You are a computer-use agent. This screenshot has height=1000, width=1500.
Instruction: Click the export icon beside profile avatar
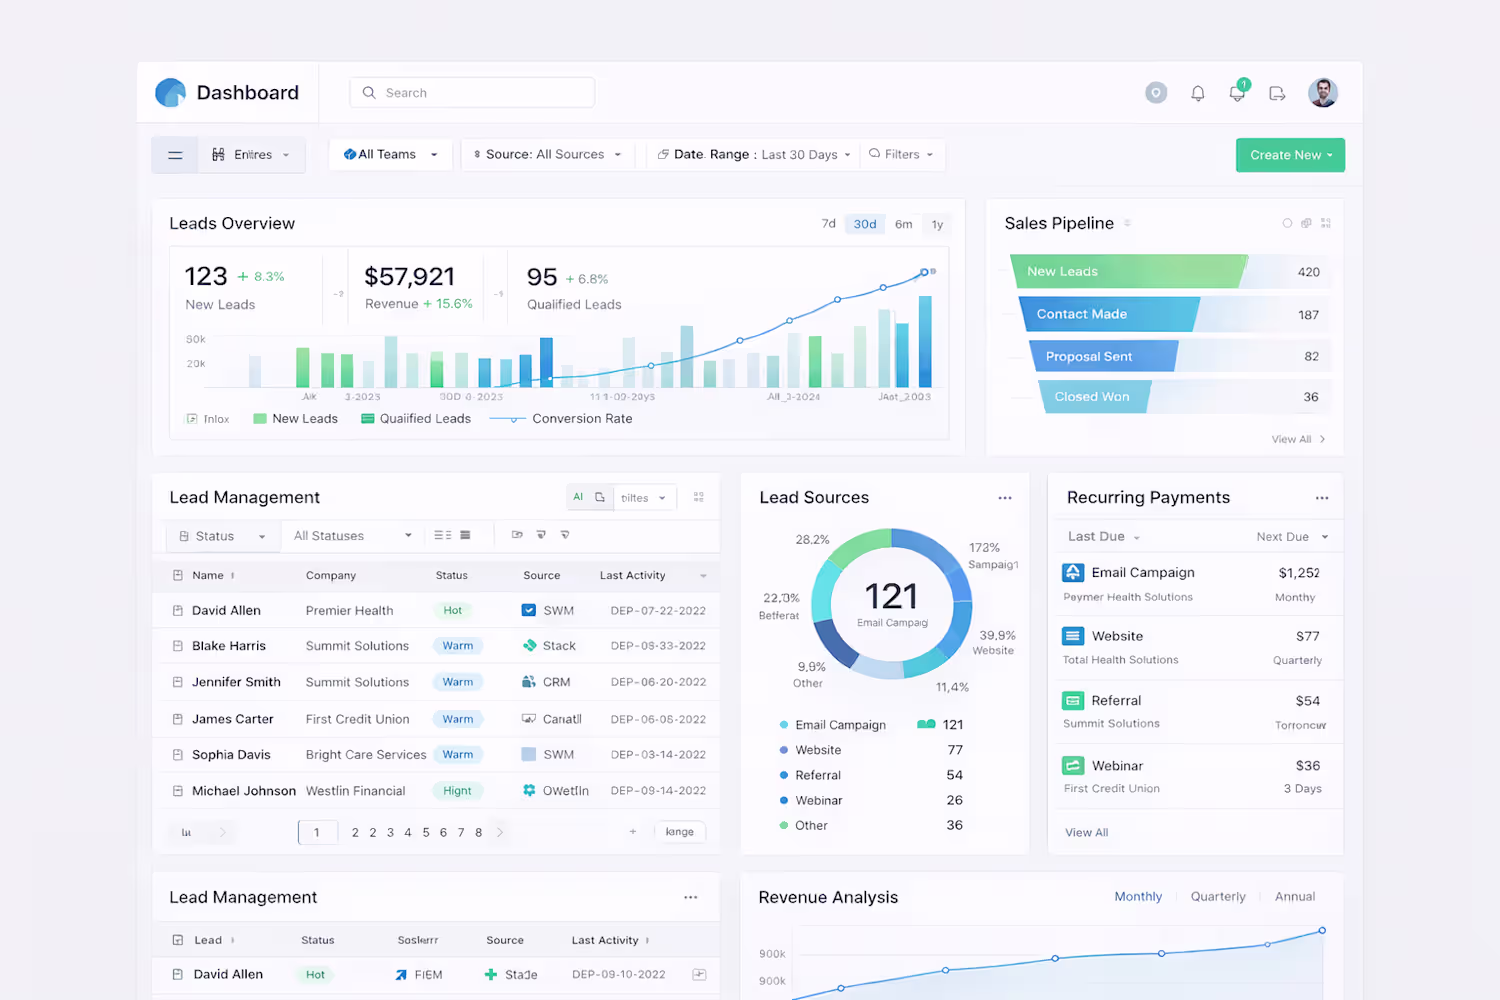[x=1277, y=93]
